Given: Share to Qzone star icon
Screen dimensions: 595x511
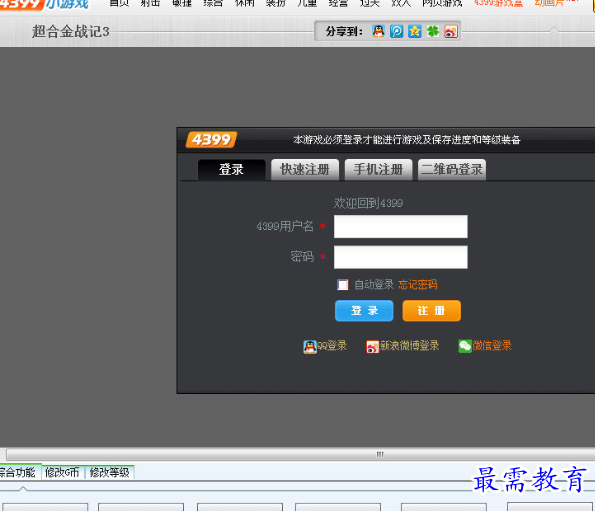Looking at the screenshot, I should click(415, 31).
